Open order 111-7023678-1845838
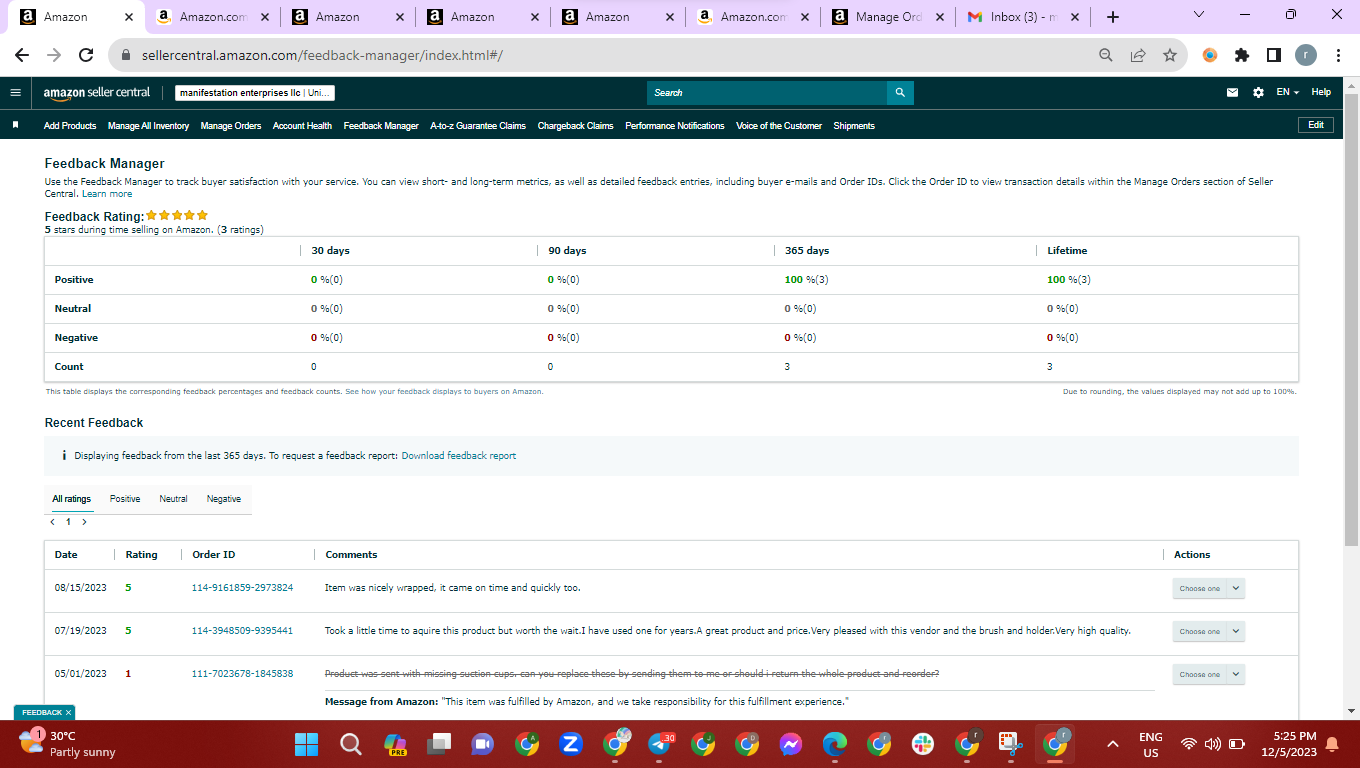The height and width of the screenshot is (768, 1360). (242, 674)
